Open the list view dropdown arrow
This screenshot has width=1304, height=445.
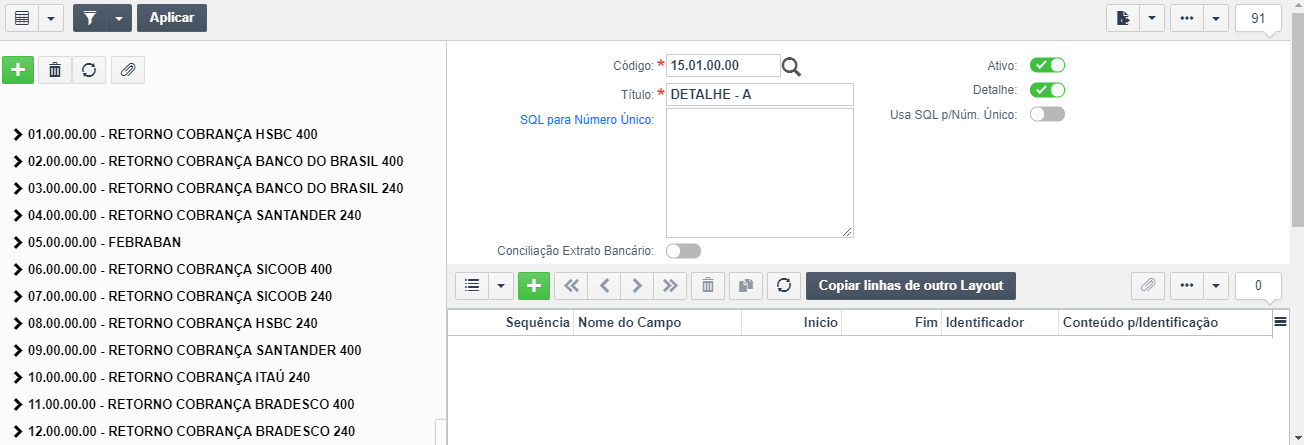tap(501, 285)
